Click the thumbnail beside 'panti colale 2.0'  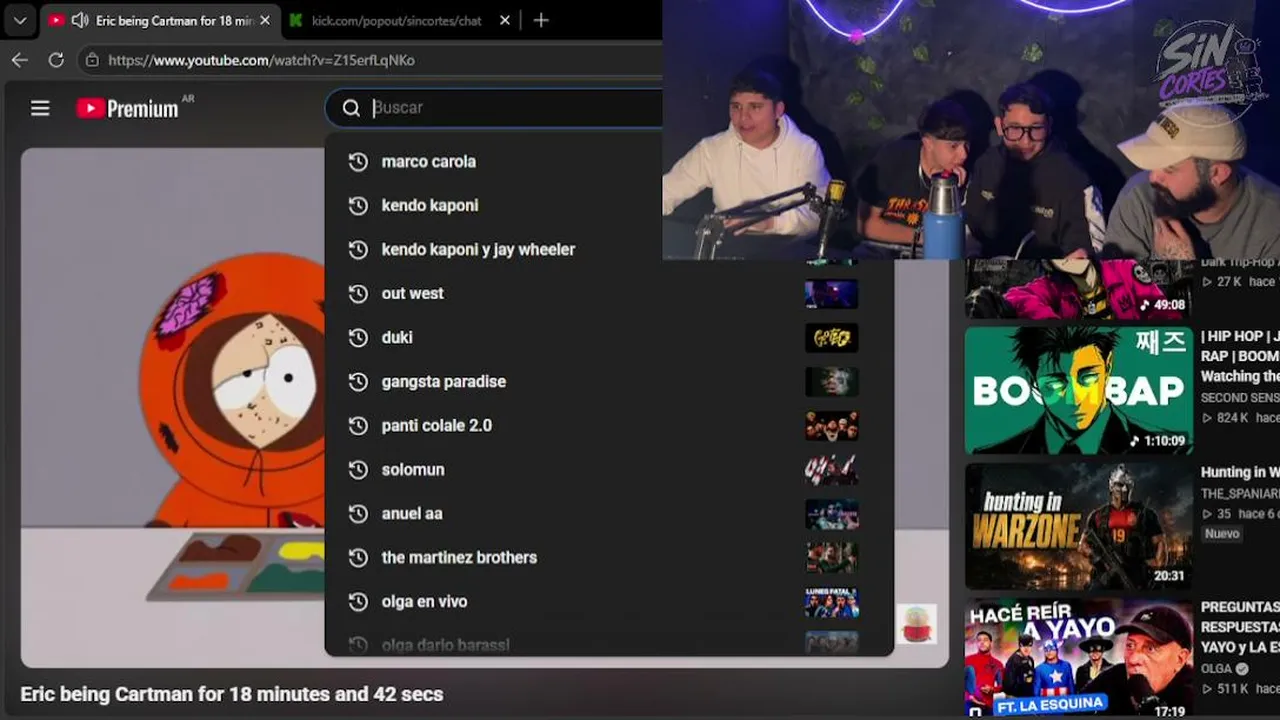coord(832,426)
